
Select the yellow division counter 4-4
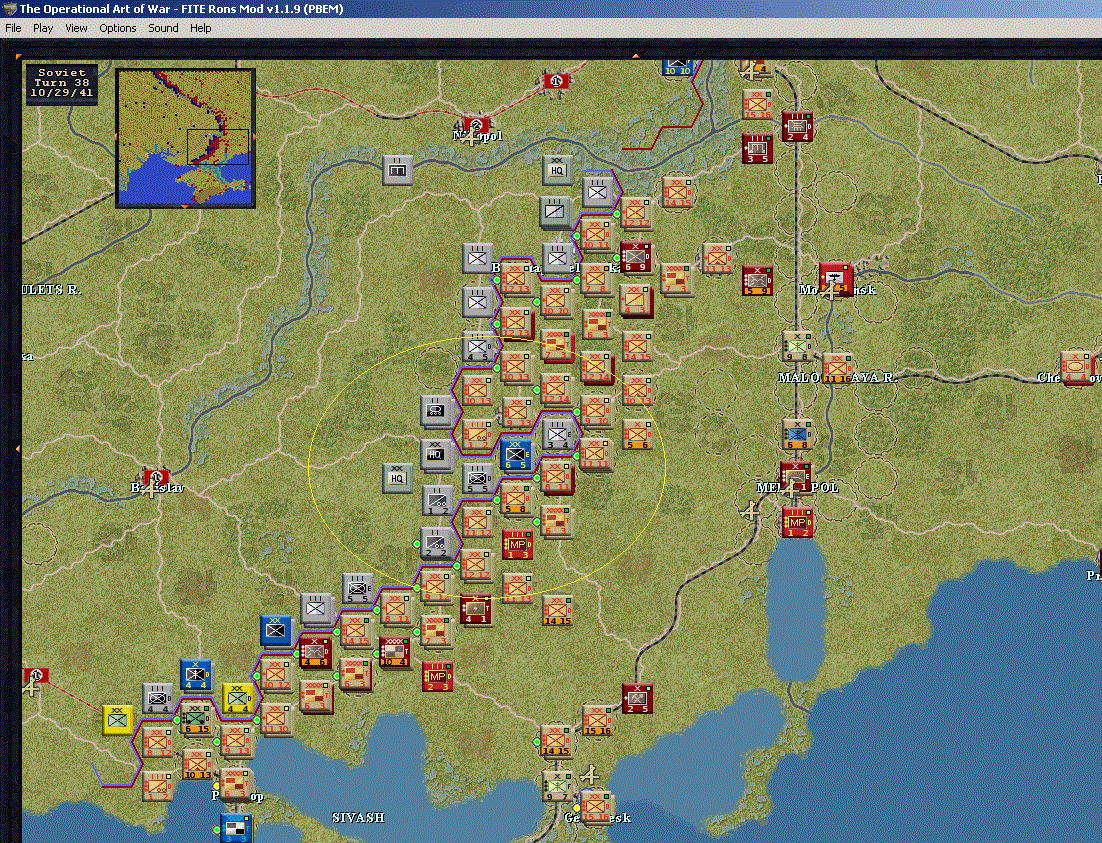[x=238, y=697]
